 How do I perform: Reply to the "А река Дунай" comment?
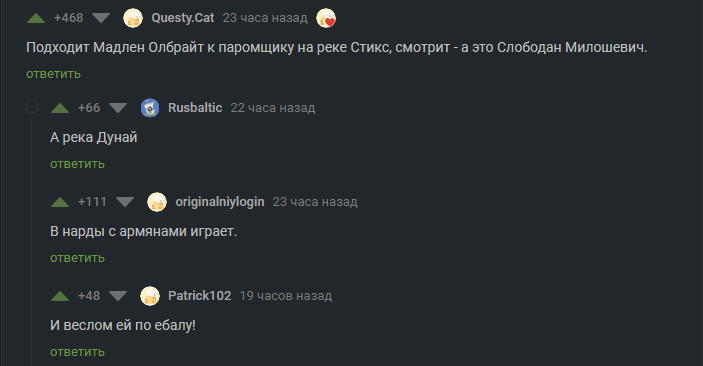point(77,164)
